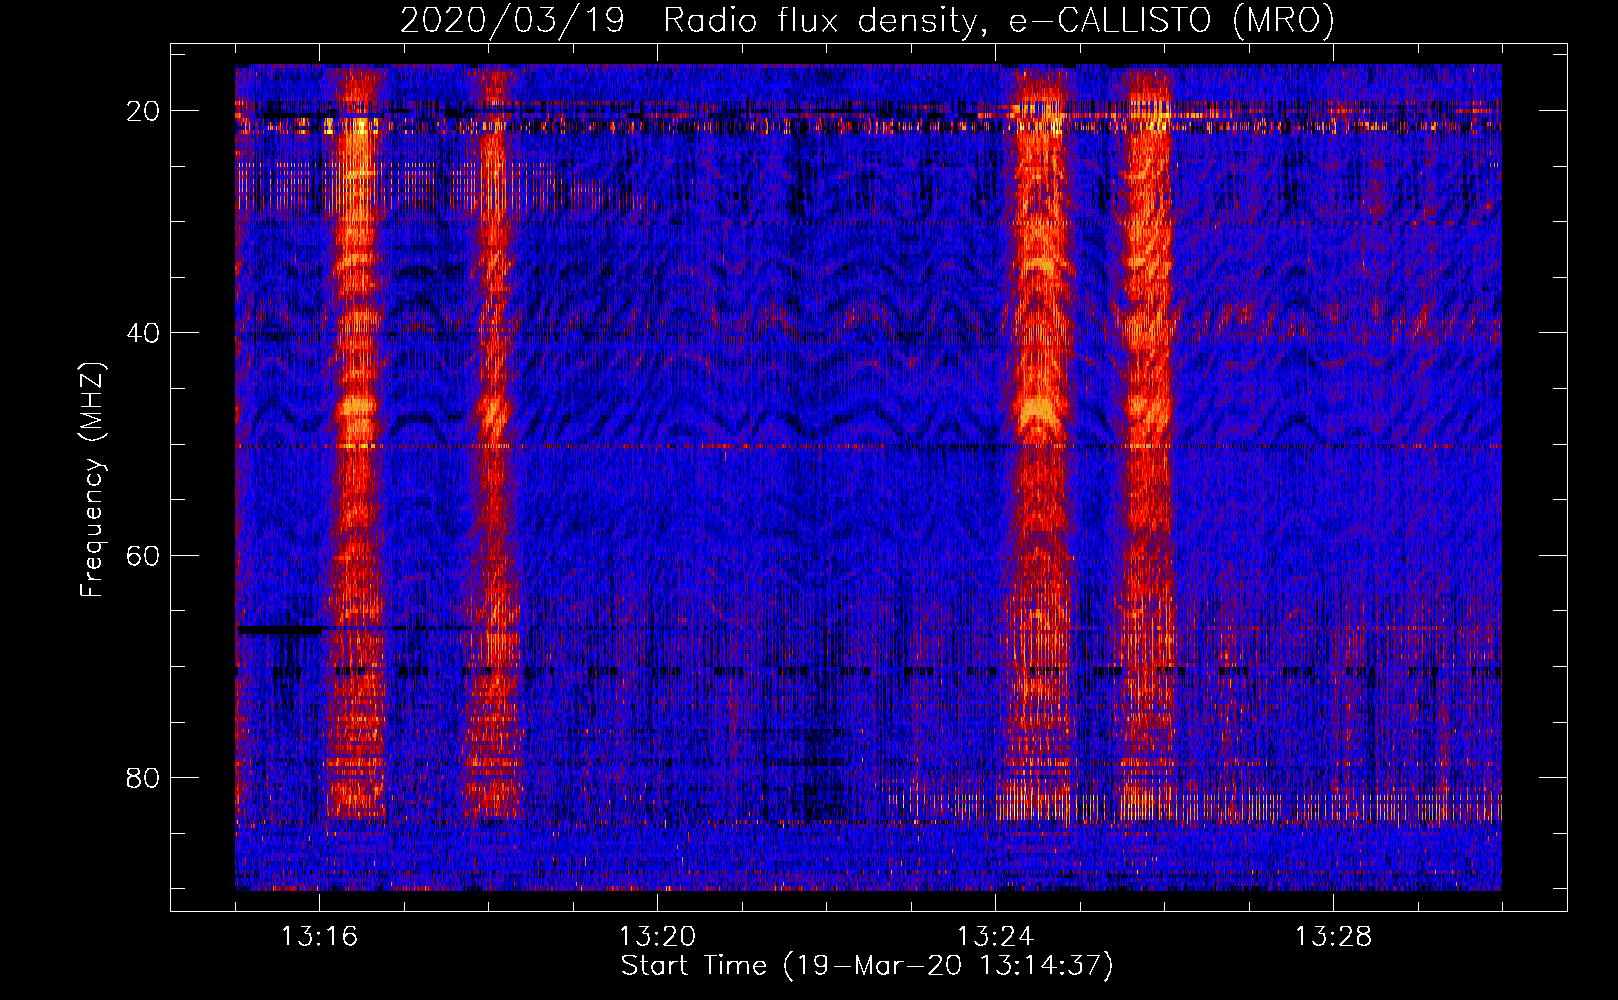
Task: Click the frequency tick label "20"
Action: click(144, 111)
